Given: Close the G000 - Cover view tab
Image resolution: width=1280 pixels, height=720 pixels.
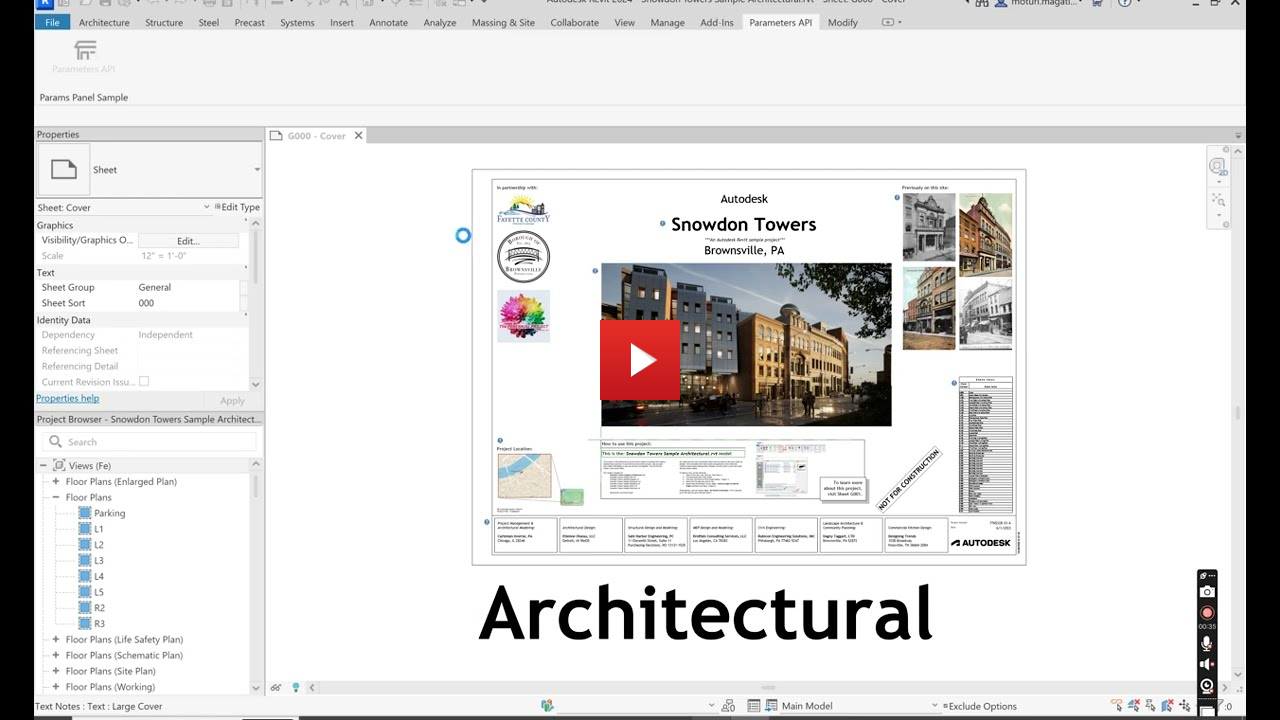Looking at the screenshot, I should tap(359, 136).
